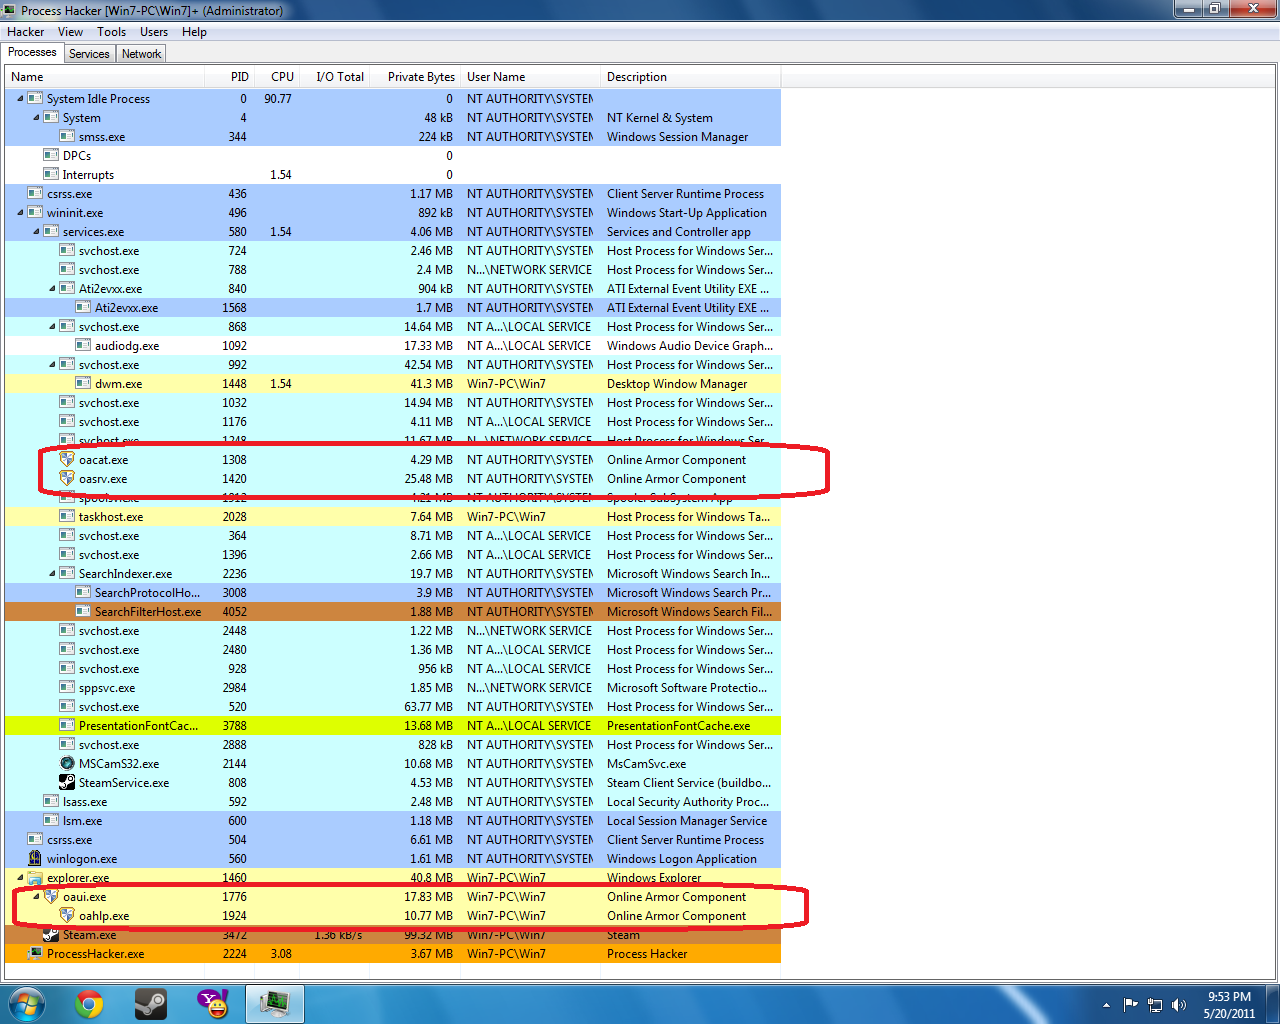Click the SearchFilterHost.exe process icon
Viewport: 1280px width, 1024px height.
click(83, 612)
